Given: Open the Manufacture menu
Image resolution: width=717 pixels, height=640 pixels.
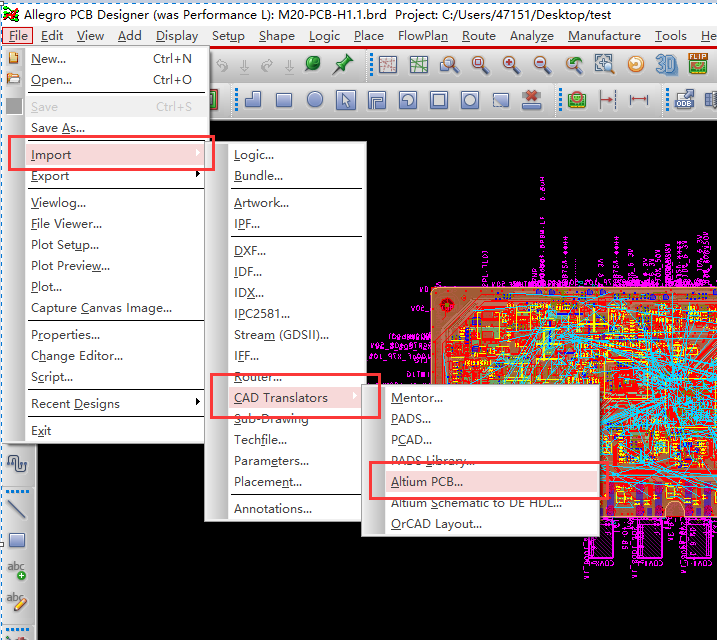Looking at the screenshot, I should coord(604,36).
